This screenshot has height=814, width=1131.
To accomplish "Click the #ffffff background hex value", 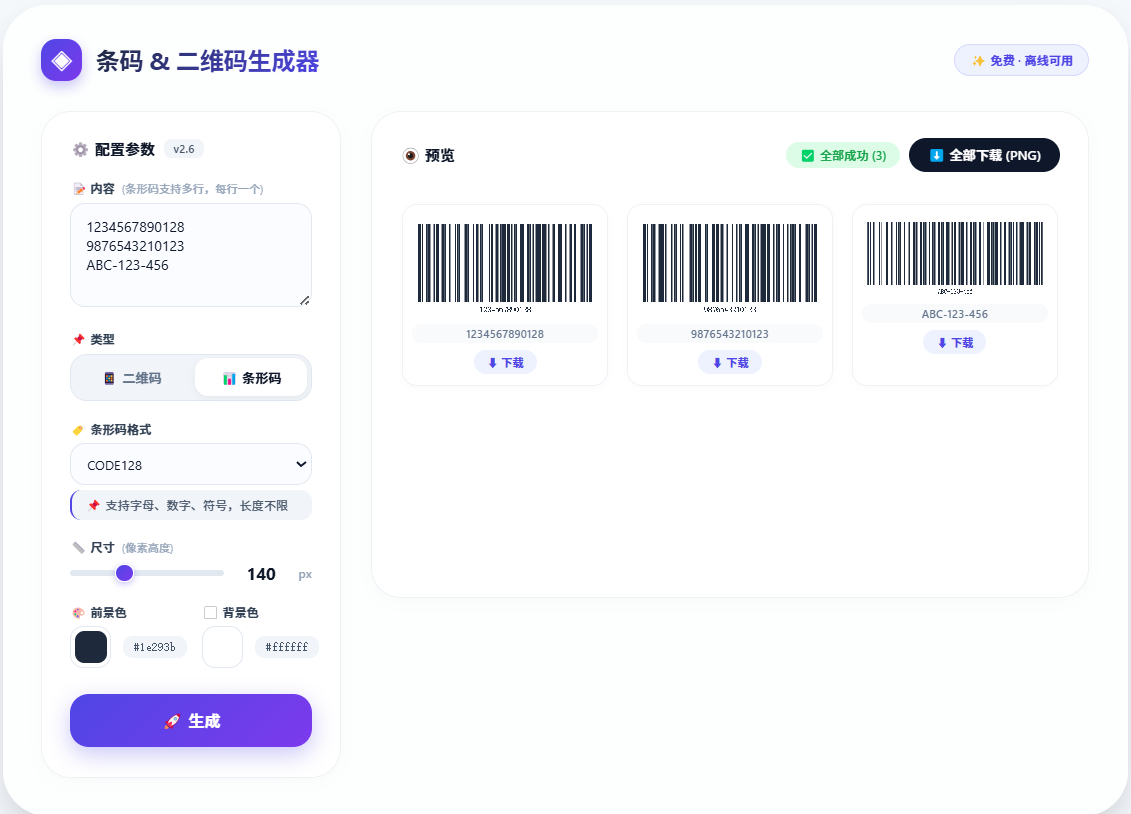I will coord(286,647).
